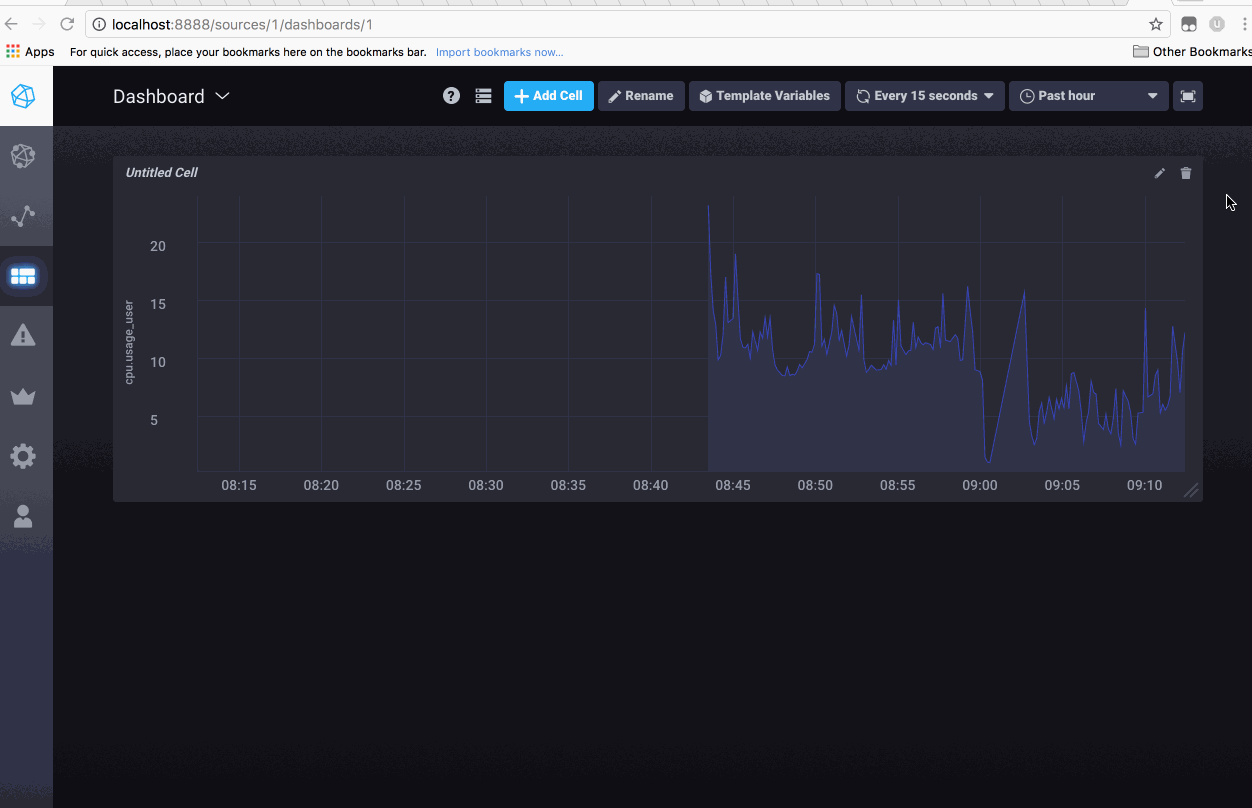1252x808 pixels.
Task: Open the user profile icon
Action: (26, 516)
